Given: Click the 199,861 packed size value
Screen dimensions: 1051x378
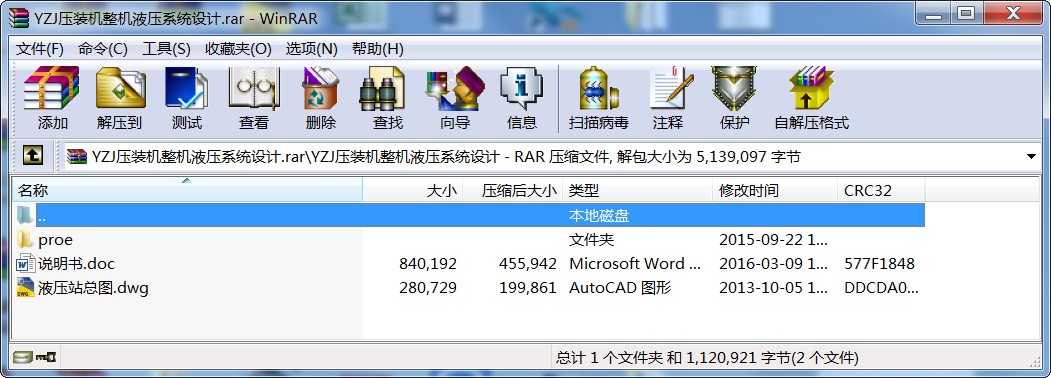Looking at the screenshot, I should [x=528, y=288].
